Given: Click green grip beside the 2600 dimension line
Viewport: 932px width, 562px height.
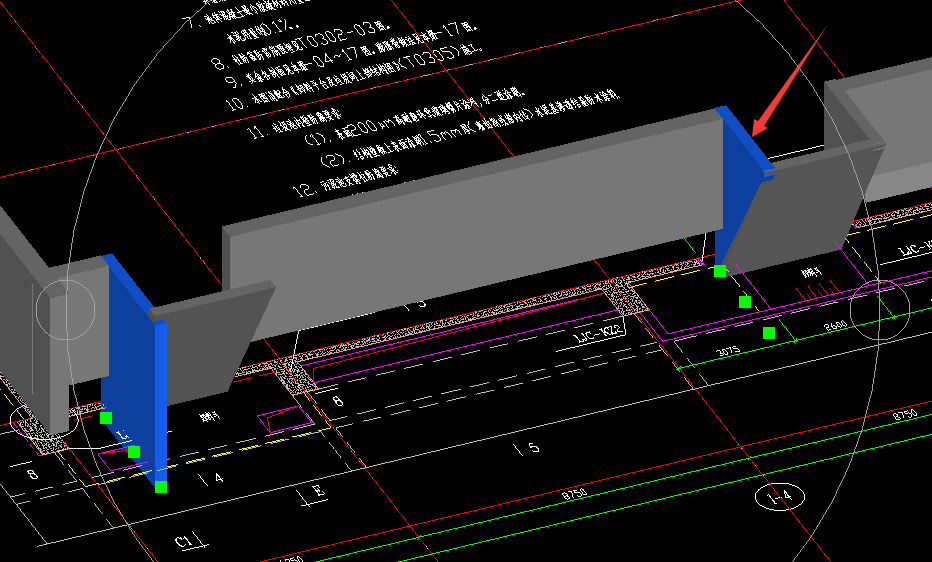Looking at the screenshot, I should click(x=769, y=333).
